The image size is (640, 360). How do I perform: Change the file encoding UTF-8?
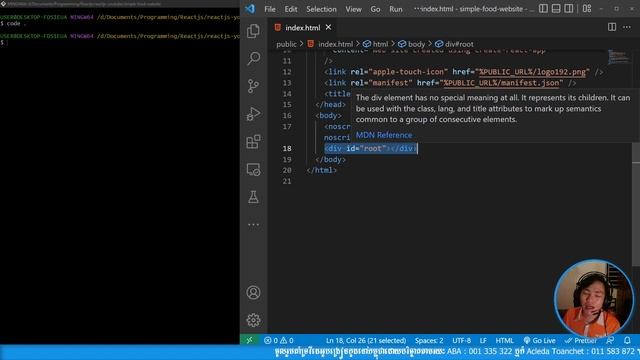[x=461, y=340]
